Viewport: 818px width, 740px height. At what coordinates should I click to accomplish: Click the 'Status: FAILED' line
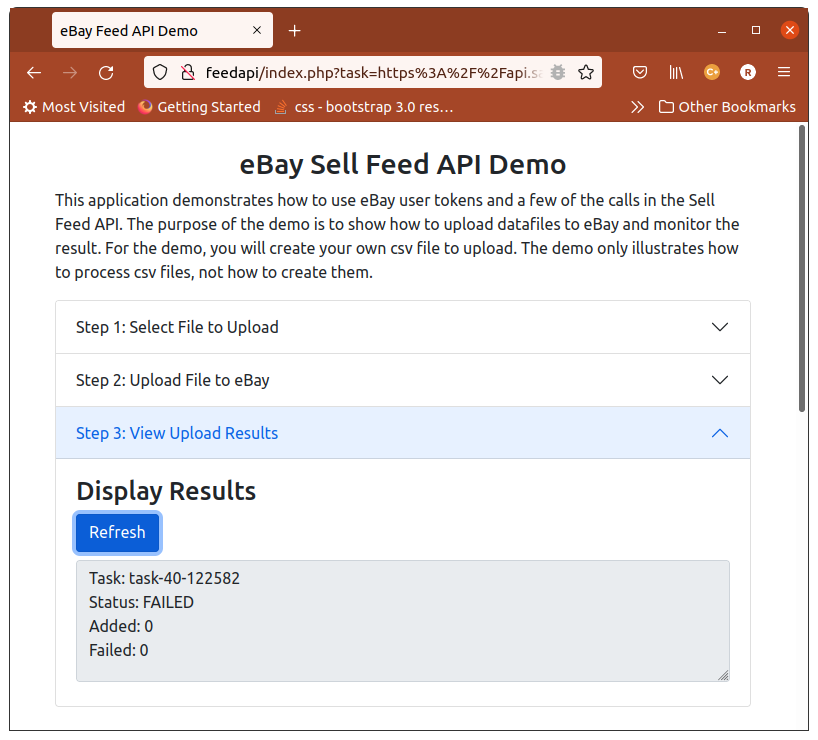(x=141, y=602)
